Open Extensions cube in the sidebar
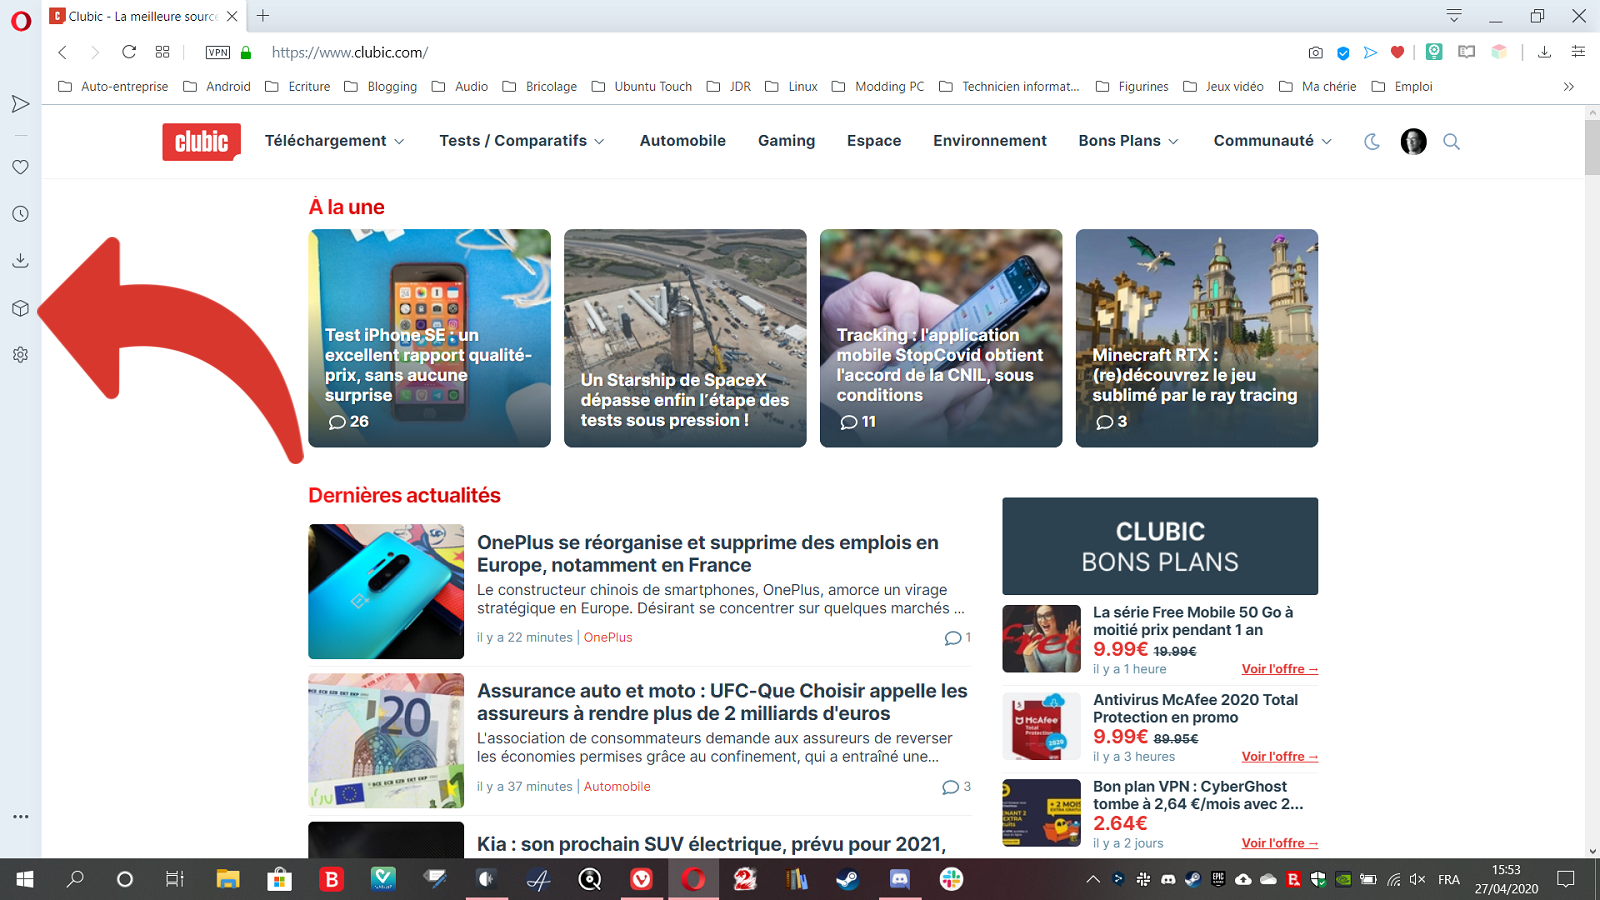 click(20, 308)
